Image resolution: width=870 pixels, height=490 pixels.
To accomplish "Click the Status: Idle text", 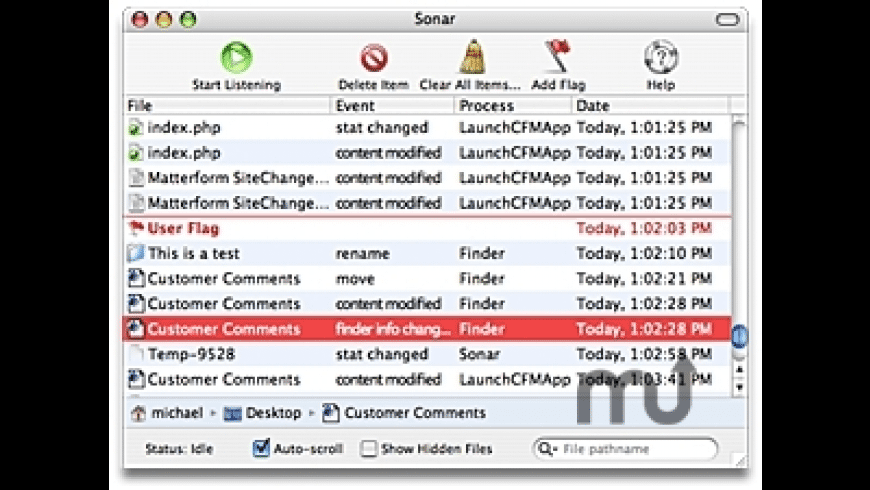I will (179, 449).
